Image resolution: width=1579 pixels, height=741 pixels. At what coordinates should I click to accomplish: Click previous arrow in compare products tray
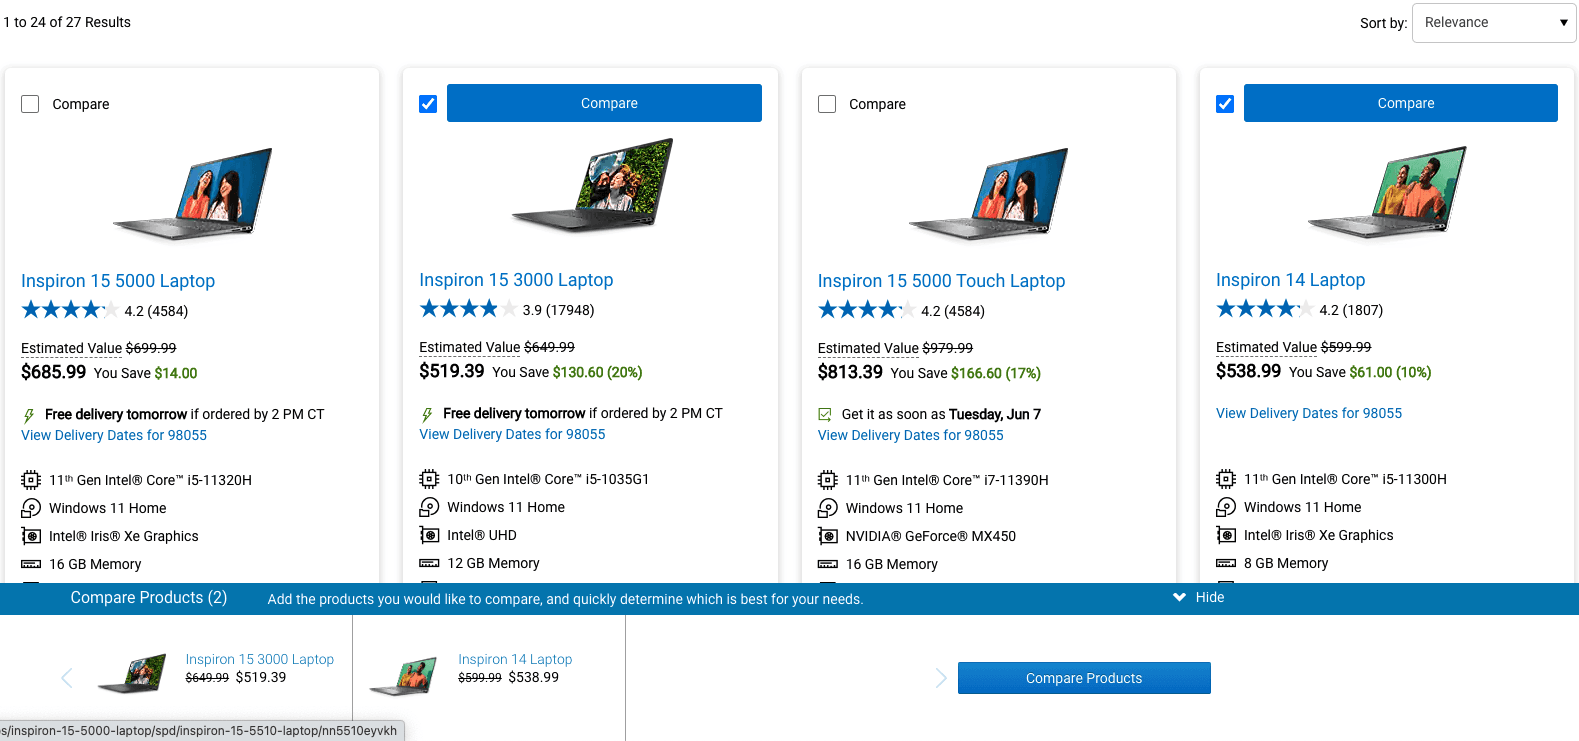click(67, 678)
